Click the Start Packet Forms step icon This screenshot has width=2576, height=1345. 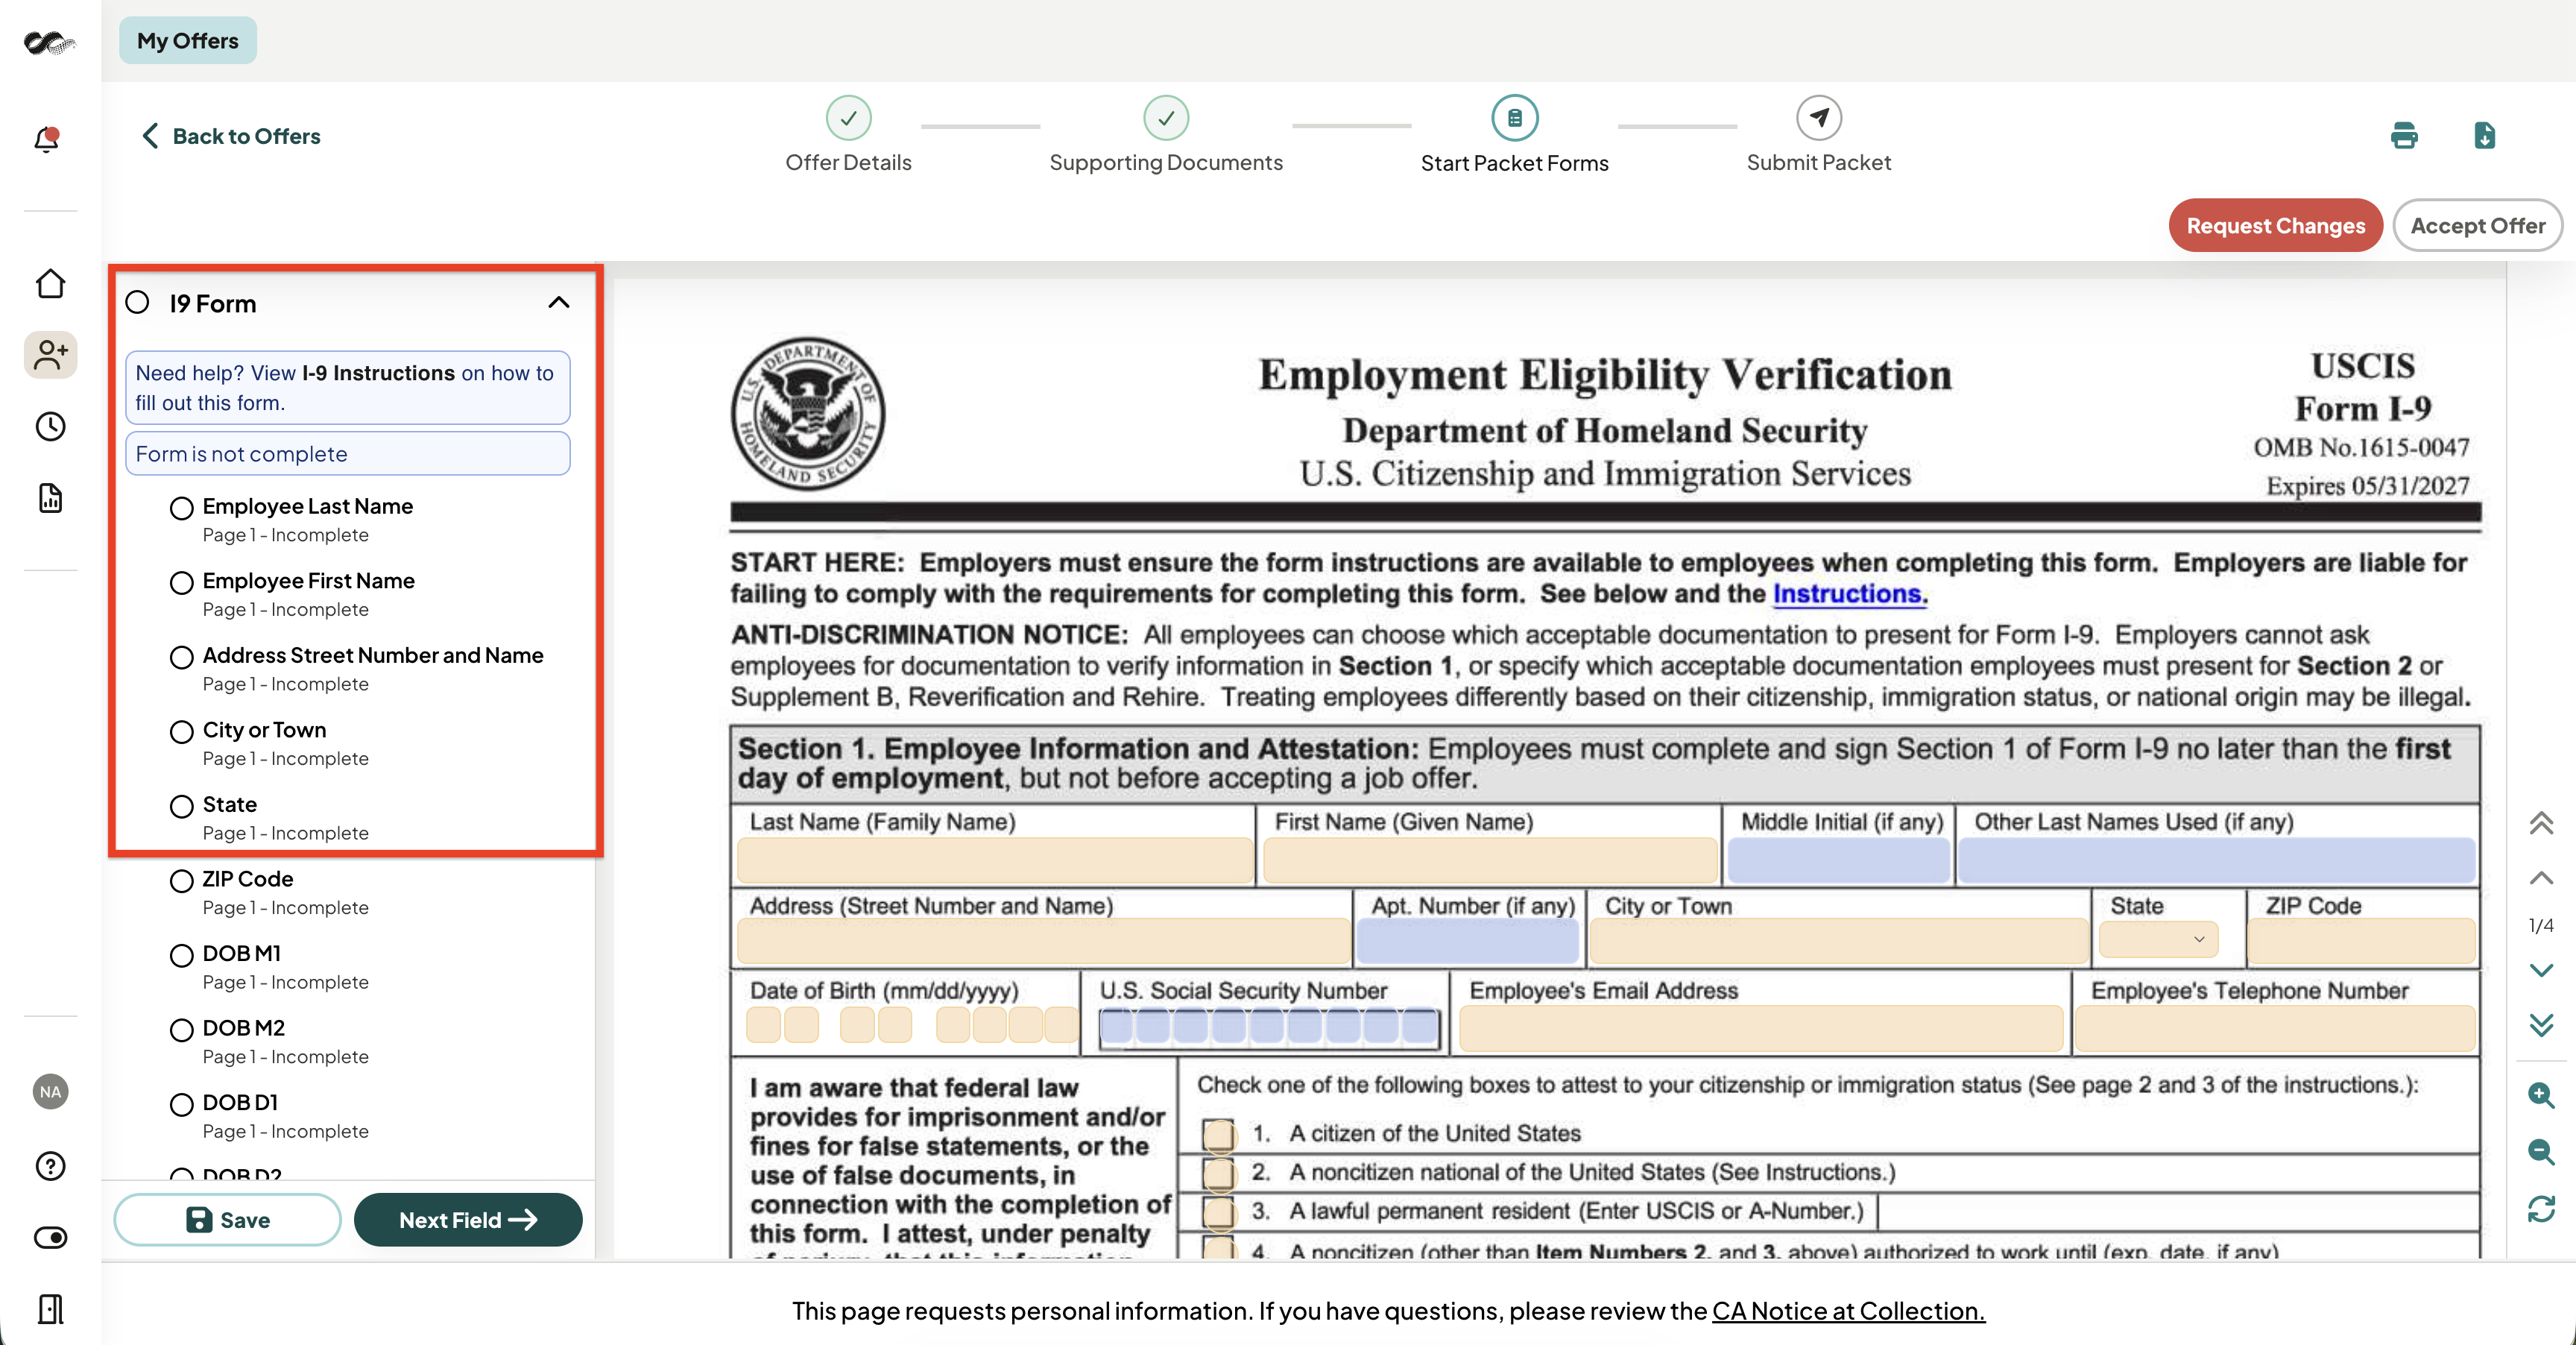1515,118
